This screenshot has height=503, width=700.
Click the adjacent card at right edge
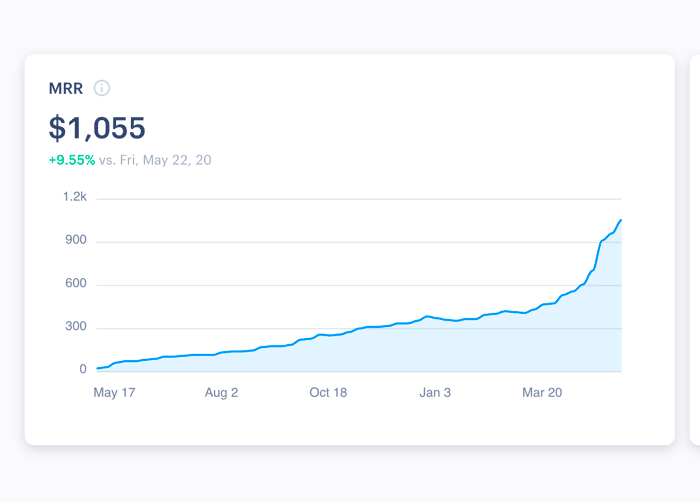tap(695, 250)
